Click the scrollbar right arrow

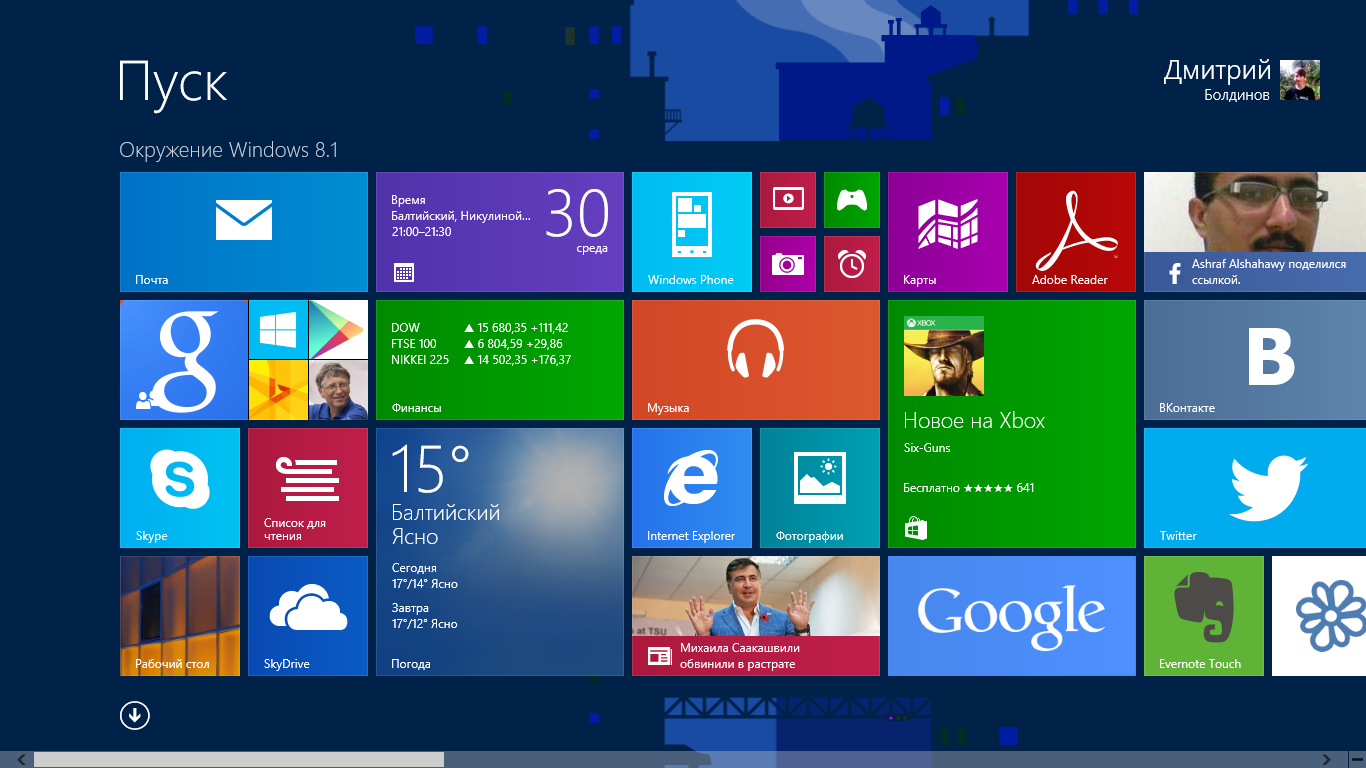(x=1327, y=760)
